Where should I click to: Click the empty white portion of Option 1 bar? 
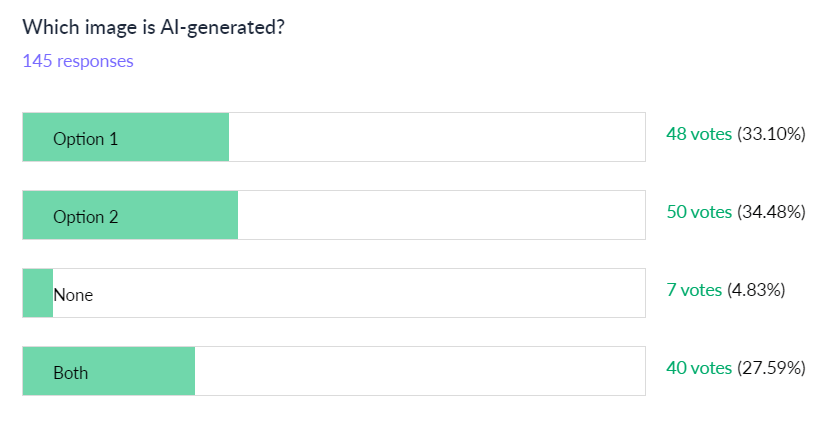click(437, 137)
